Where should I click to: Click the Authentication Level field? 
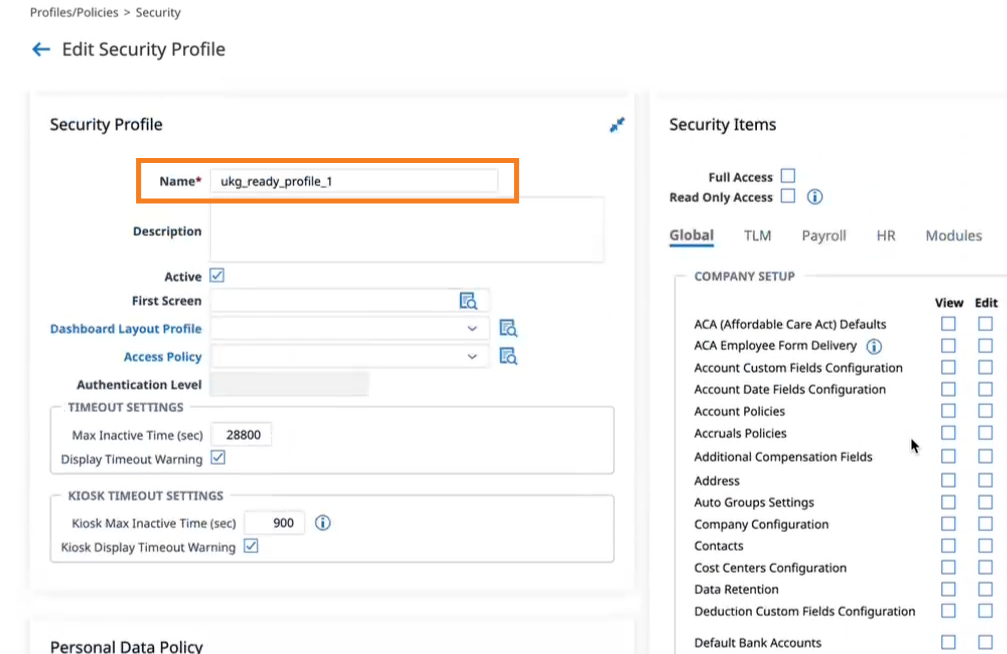coord(289,384)
